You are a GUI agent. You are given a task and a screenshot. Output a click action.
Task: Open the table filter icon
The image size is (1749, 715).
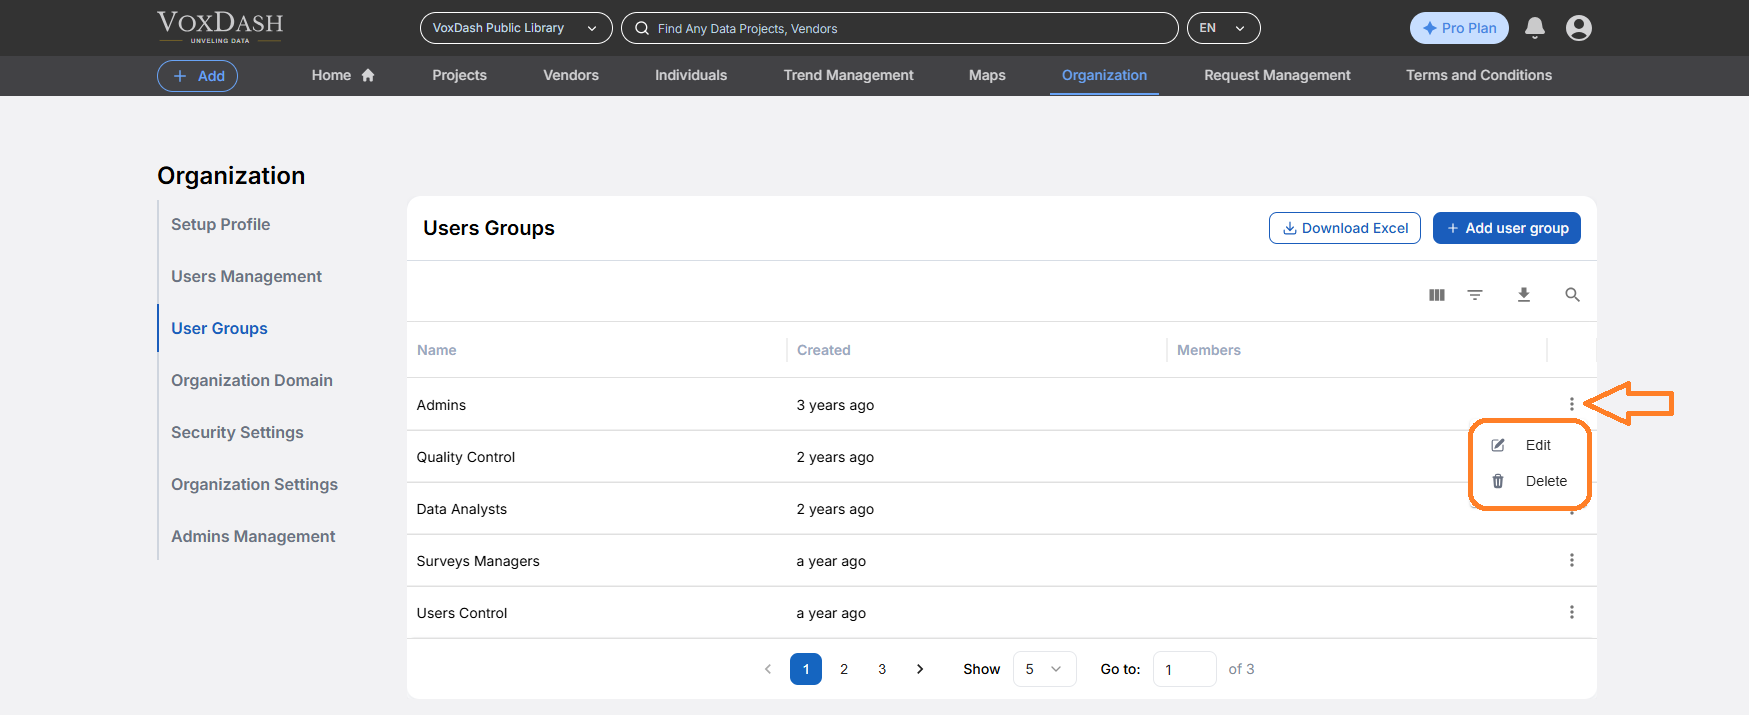pos(1475,295)
